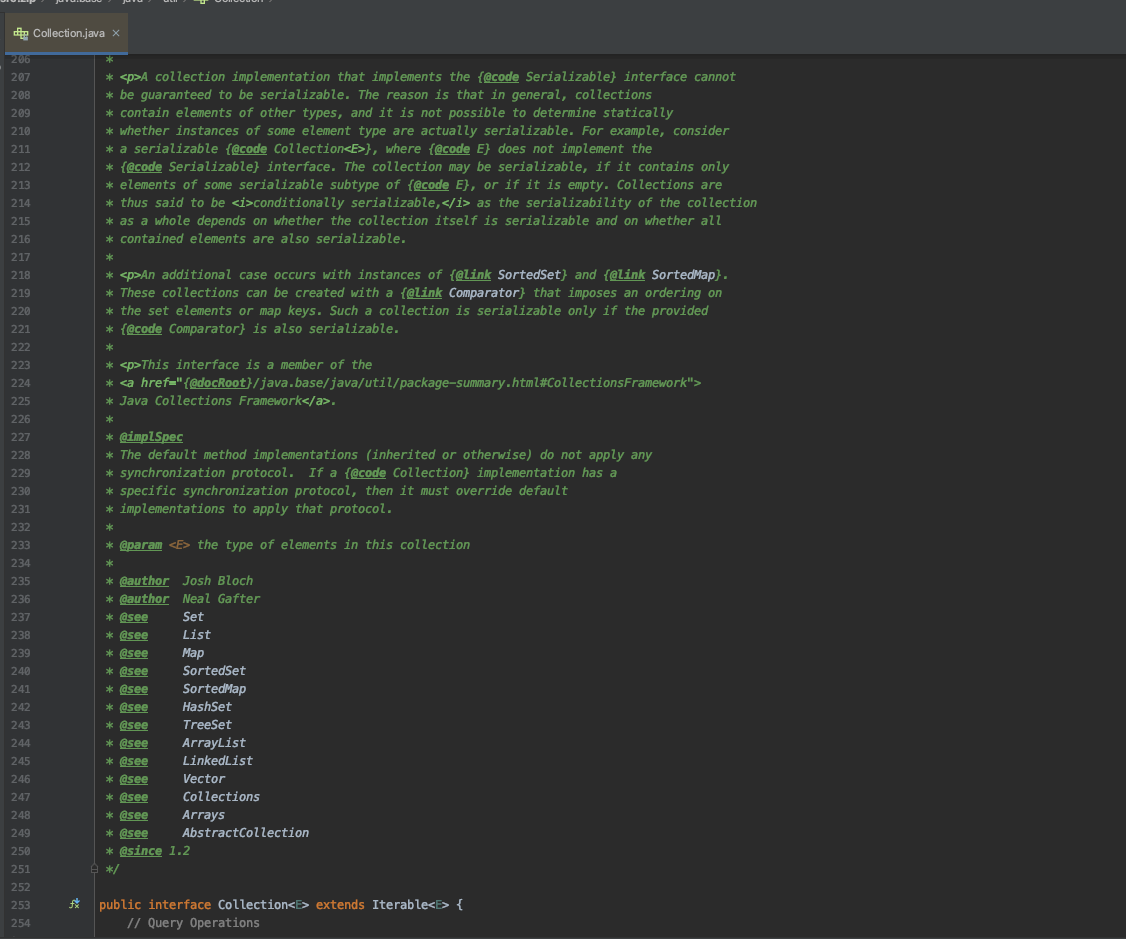Click the Collection interface name on line 253
Image resolution: width=1126 pixels, height=939 pixels.
point(252,905)
